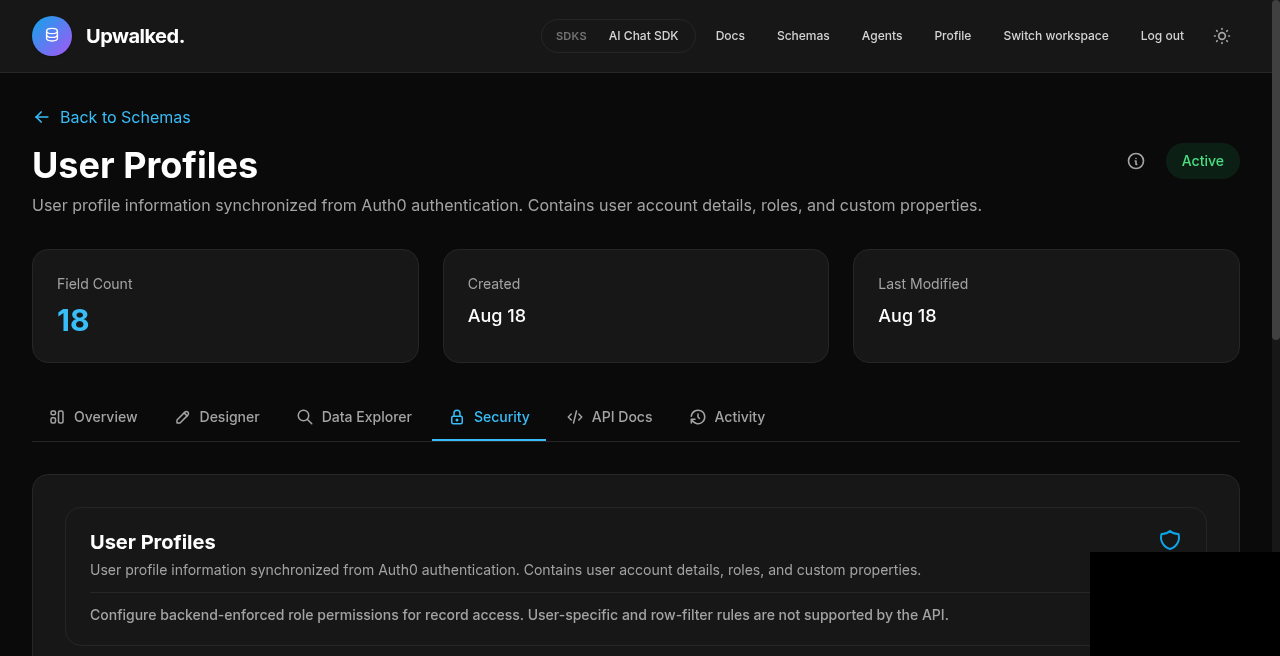Click the Upwalked. brand name
This screenshot has height=656, width=1280.
coord(135,37)
